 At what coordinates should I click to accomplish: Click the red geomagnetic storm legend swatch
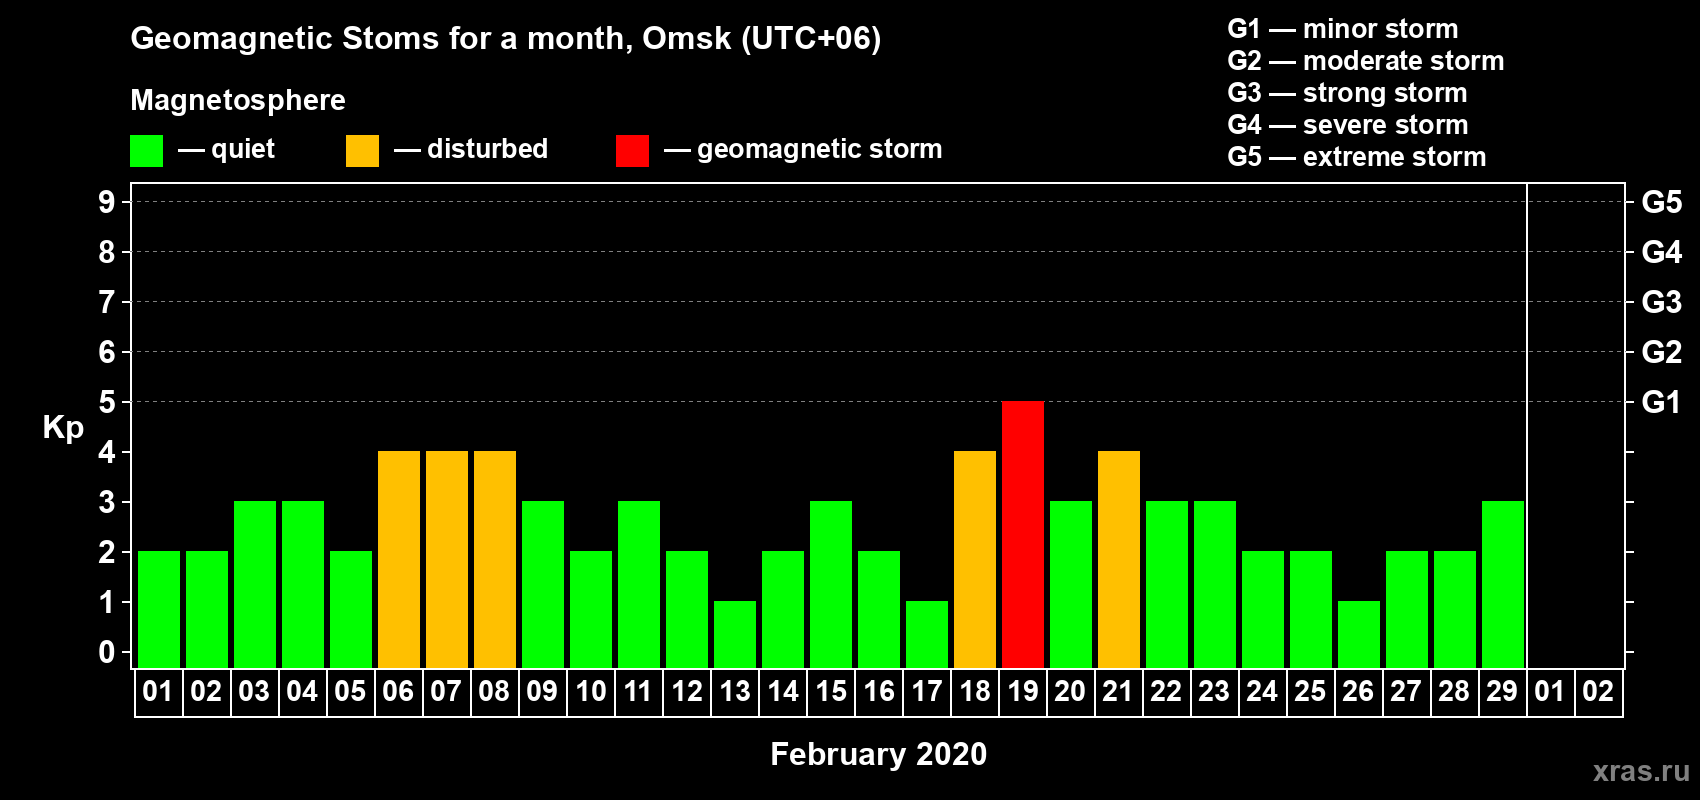click(x=633, y=151)
